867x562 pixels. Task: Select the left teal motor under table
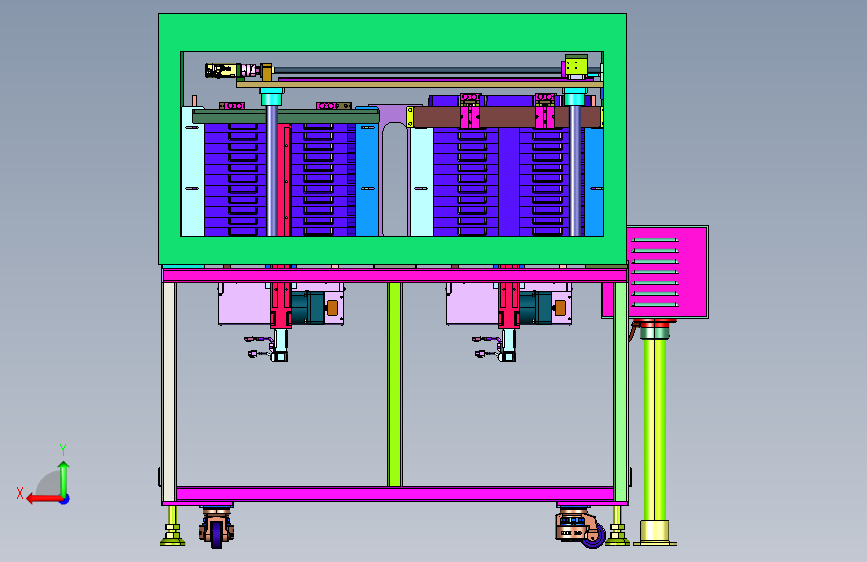[x=308, y=308]
